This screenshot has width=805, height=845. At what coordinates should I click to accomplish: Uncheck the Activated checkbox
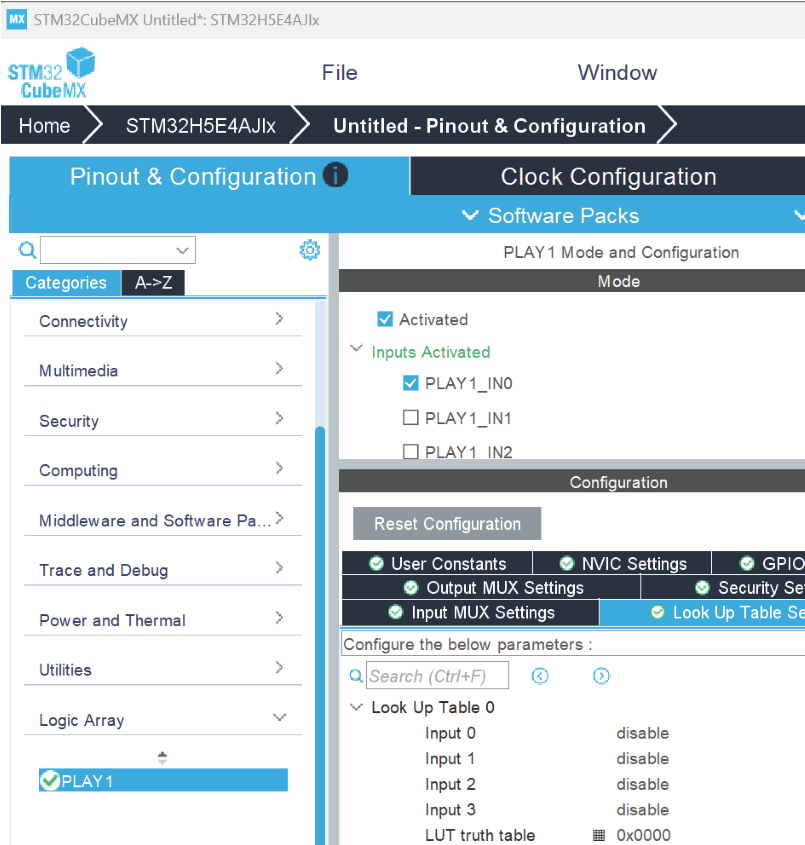[385, 319]
